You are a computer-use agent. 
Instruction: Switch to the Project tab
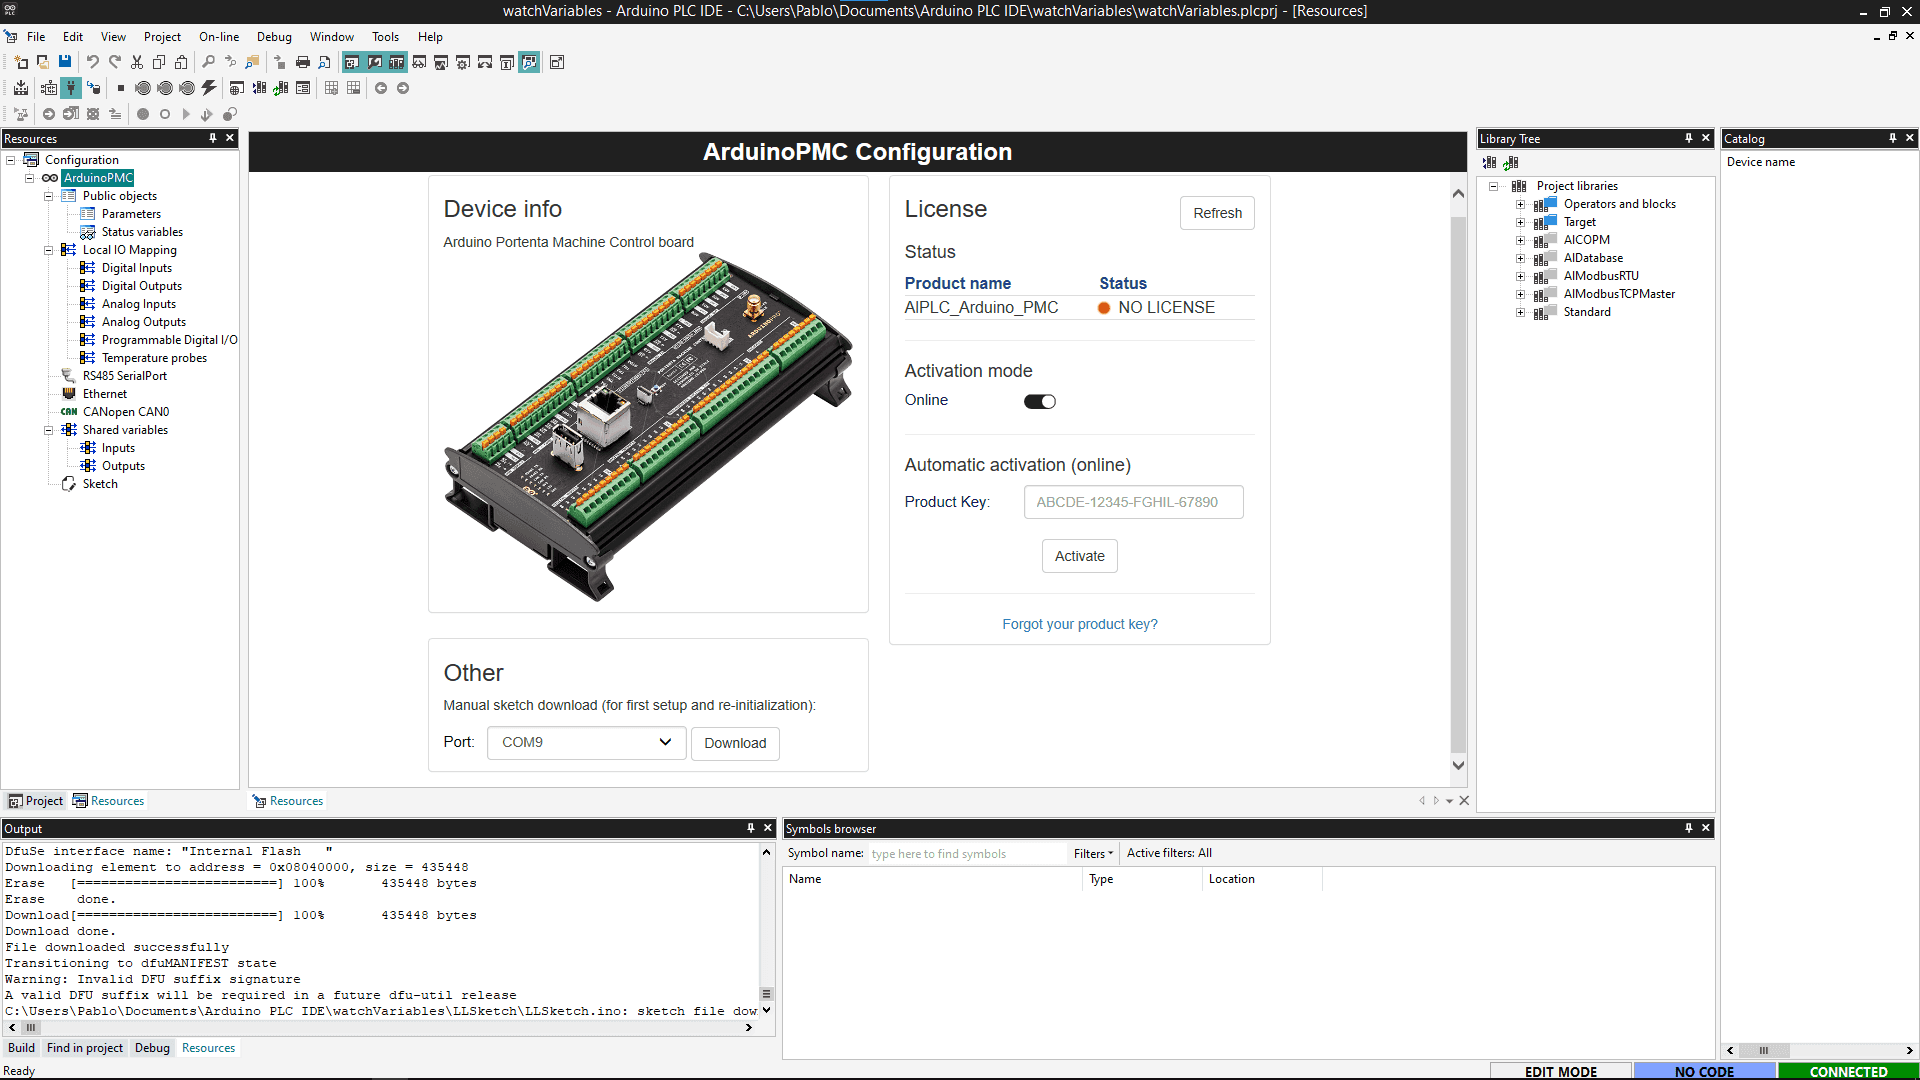point(36,801)
